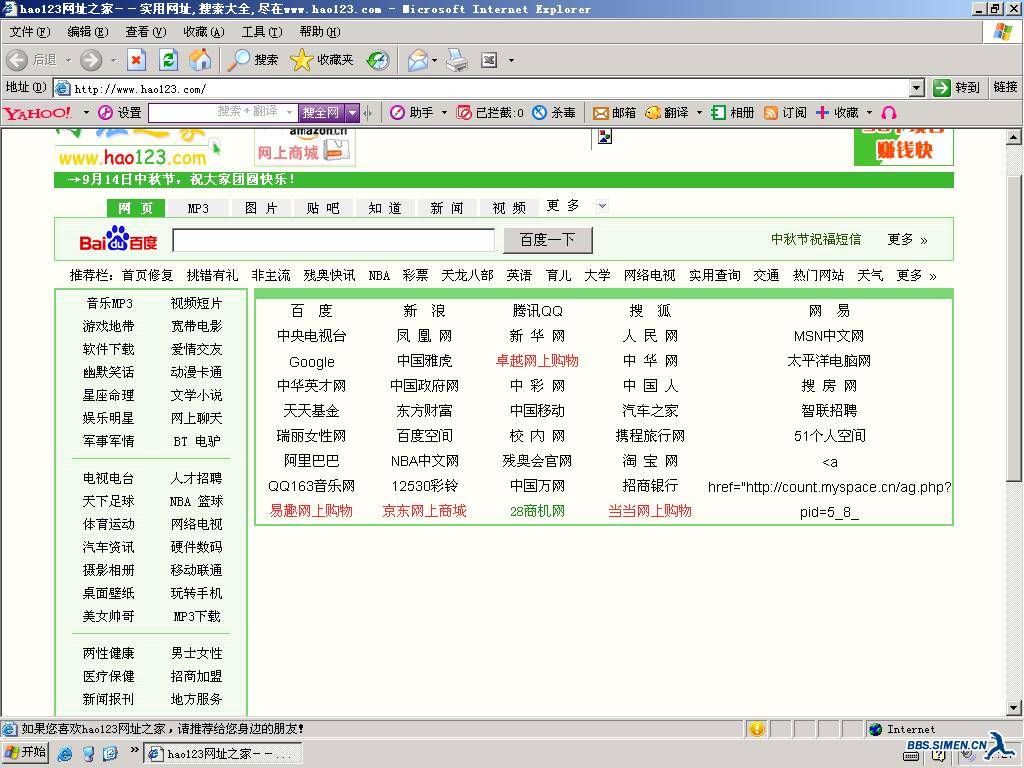Switch to 视频 search tab

(x=509, y=208)
